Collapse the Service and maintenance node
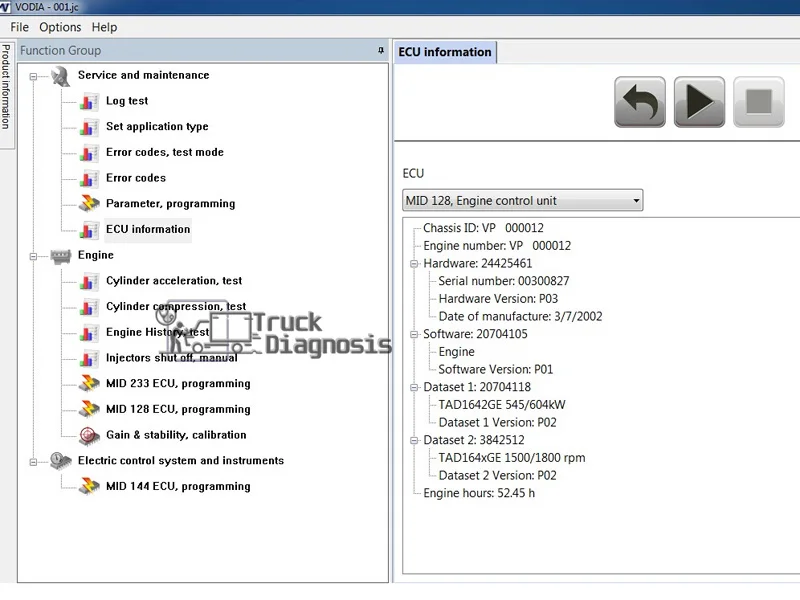 pos(34,75)
